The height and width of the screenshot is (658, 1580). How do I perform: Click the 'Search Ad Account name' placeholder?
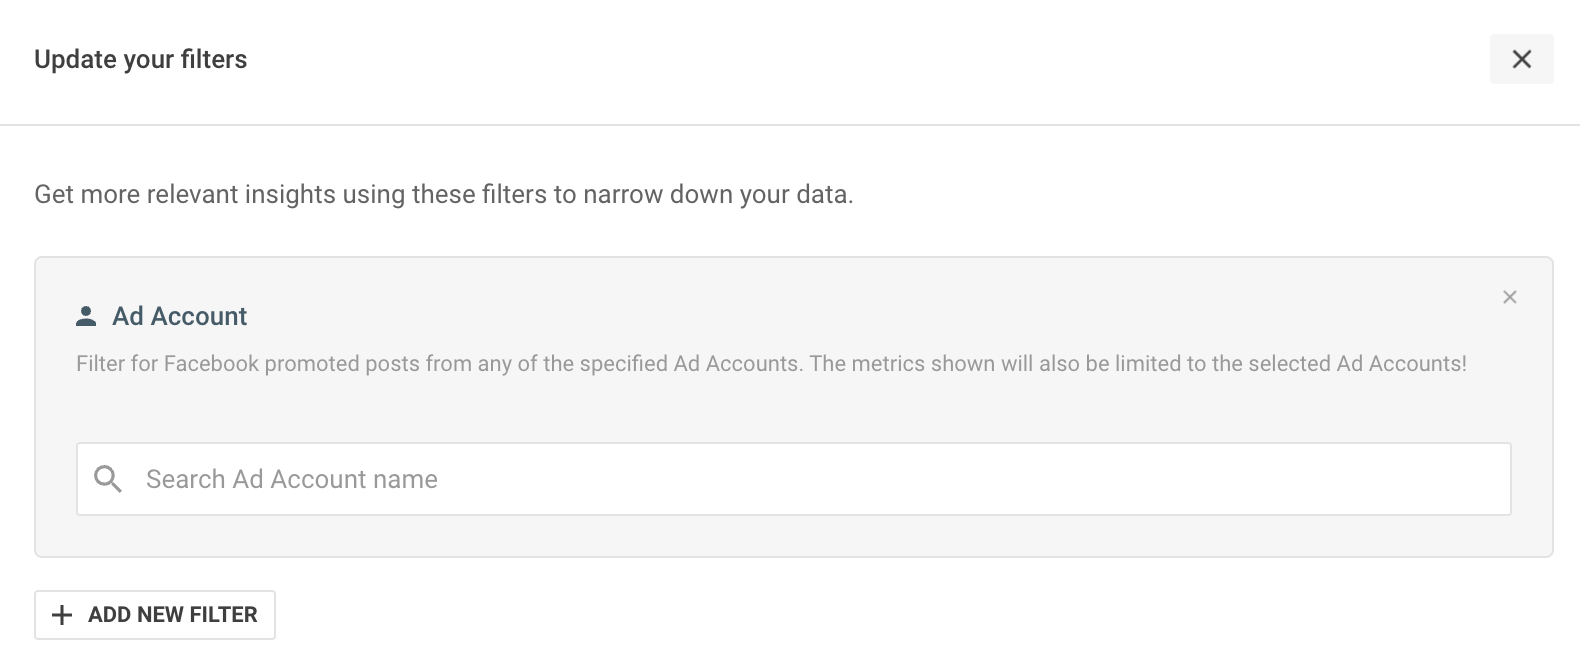pyautogui.click(x=292, y=480)
